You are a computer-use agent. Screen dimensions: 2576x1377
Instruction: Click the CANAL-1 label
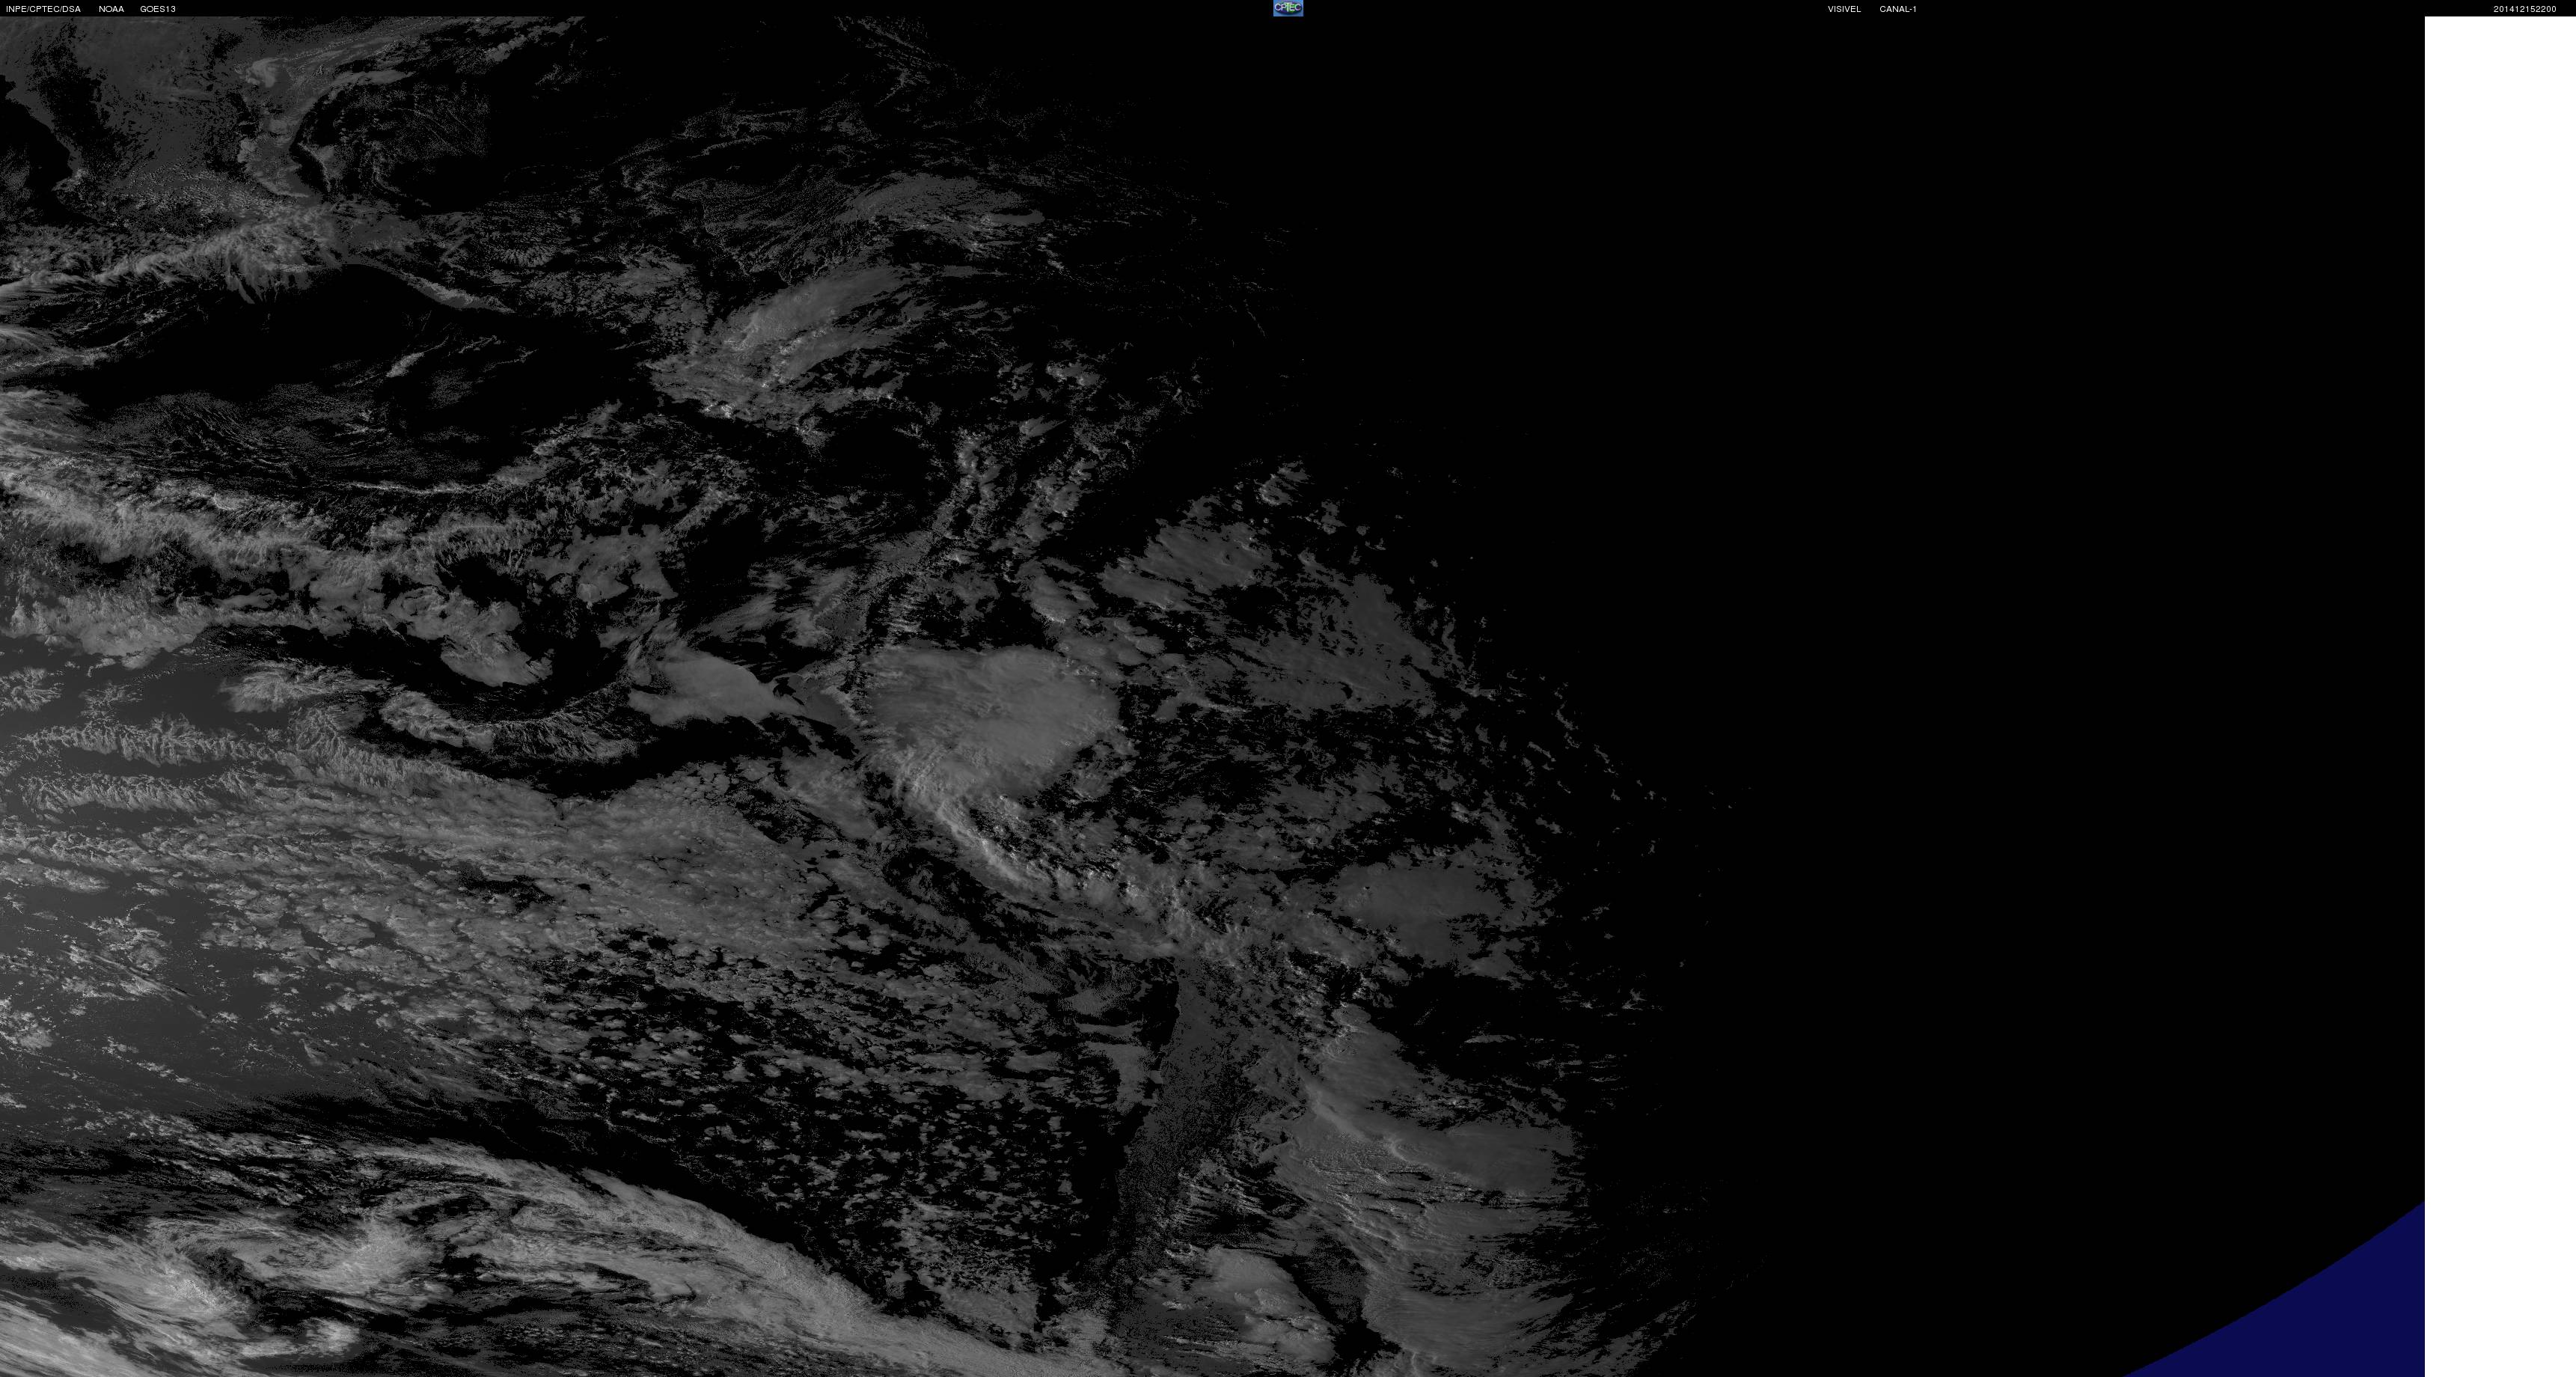click(x=1897, y=9)
